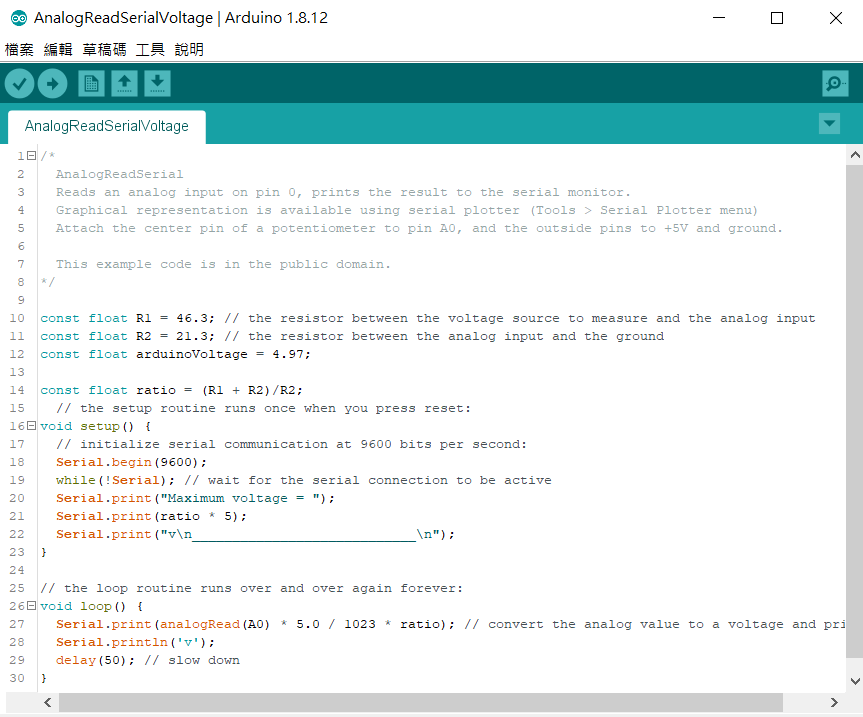Open the tab options dropdown arrow
863x717 pixels.
coord(829,123)
